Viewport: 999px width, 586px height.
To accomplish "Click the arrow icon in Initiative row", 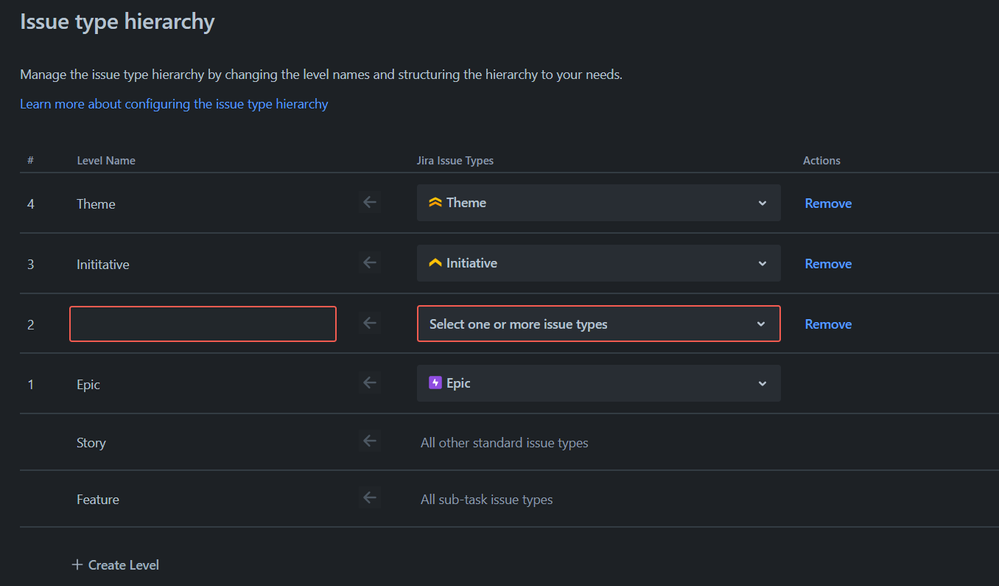I will (x=370, y=263).
